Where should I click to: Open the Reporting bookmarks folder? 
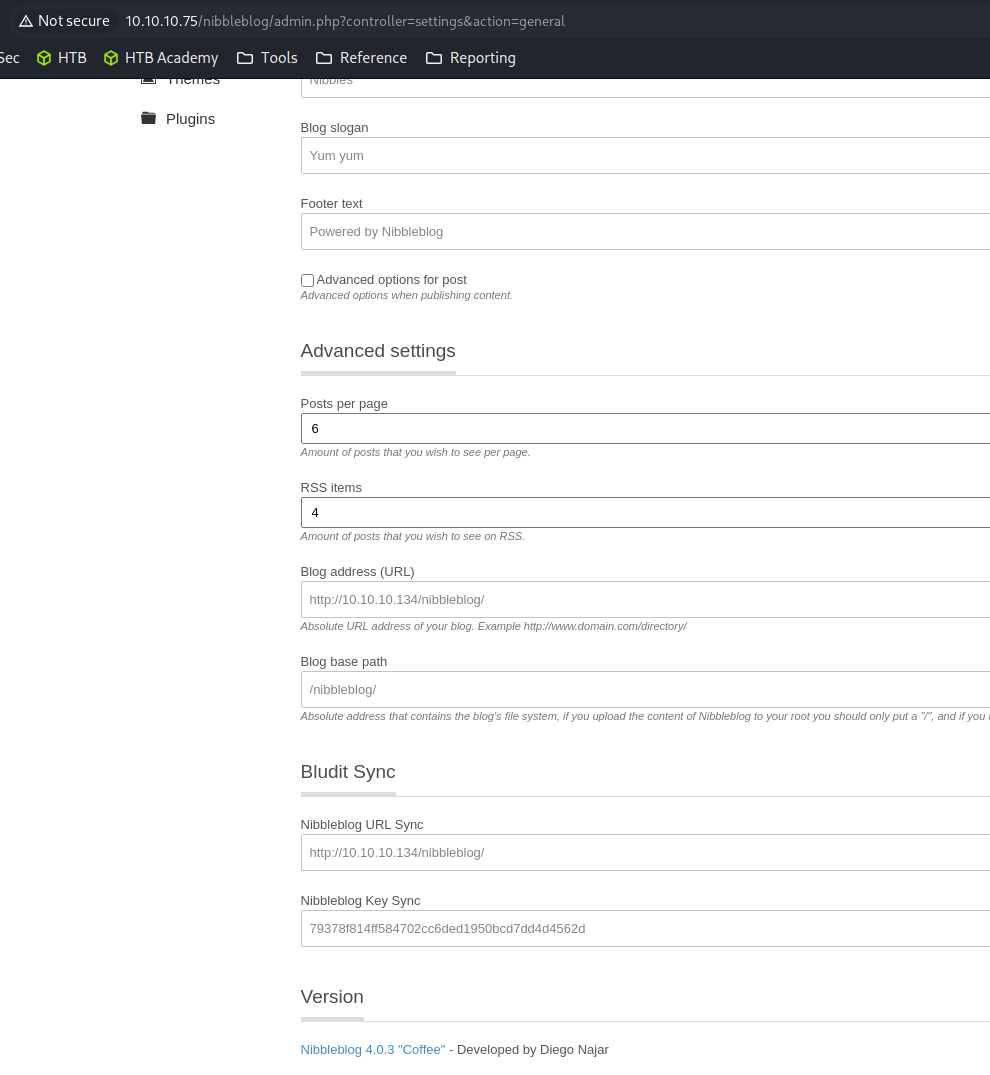pos(470,58)
